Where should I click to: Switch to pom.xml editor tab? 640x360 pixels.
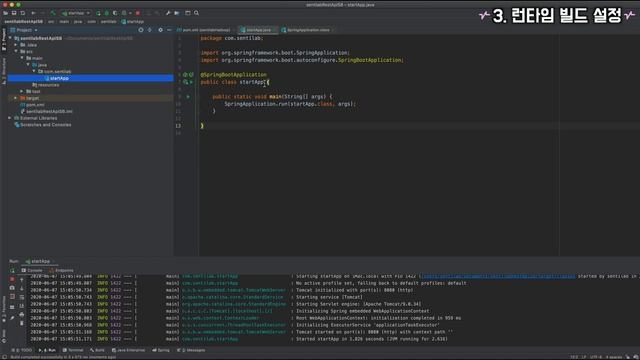click(x=204, y=30)
